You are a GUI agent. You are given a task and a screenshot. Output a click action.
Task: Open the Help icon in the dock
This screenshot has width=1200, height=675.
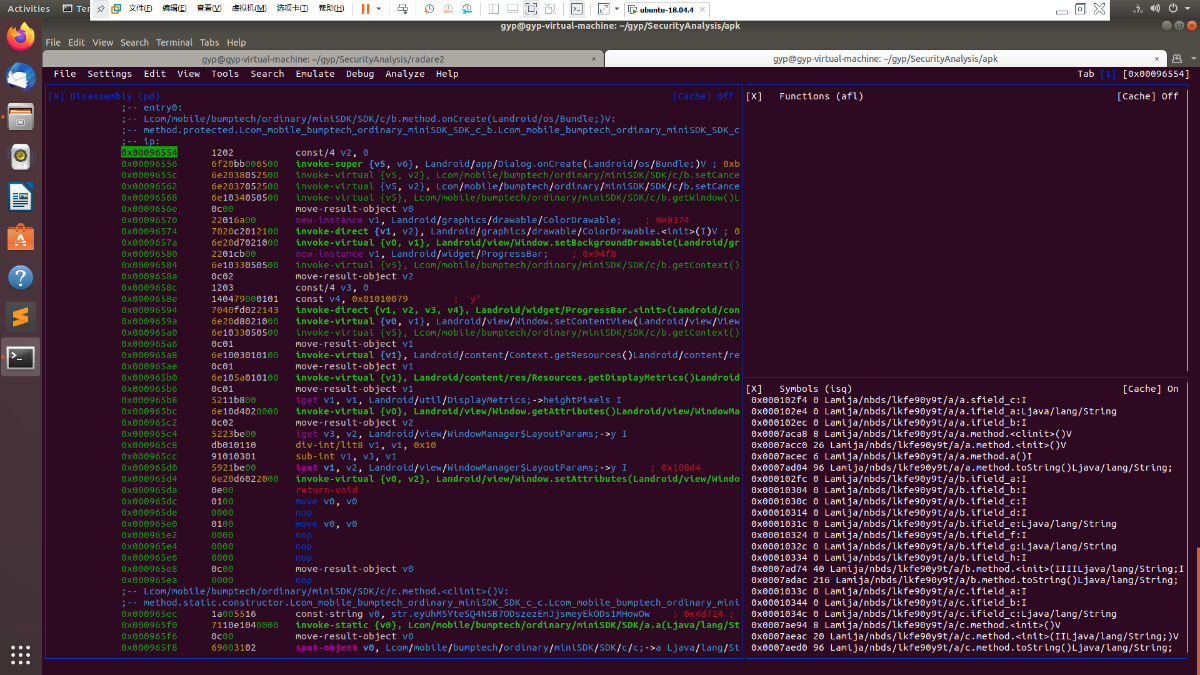[x=21, y=277]
